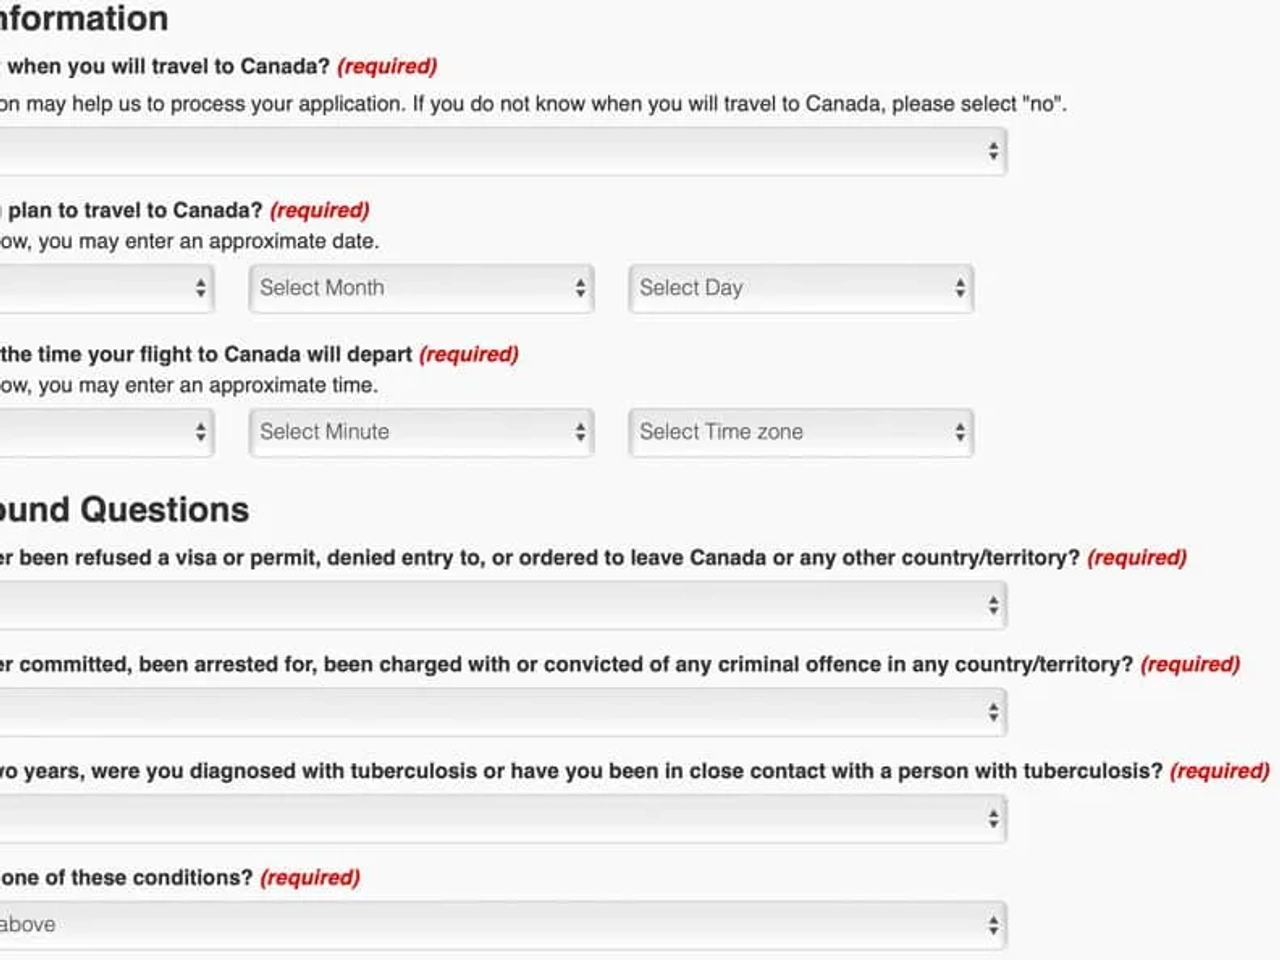Open the criminal offence question dropdown
This screenshot has width=1280, height=960.
click(502, 712)
